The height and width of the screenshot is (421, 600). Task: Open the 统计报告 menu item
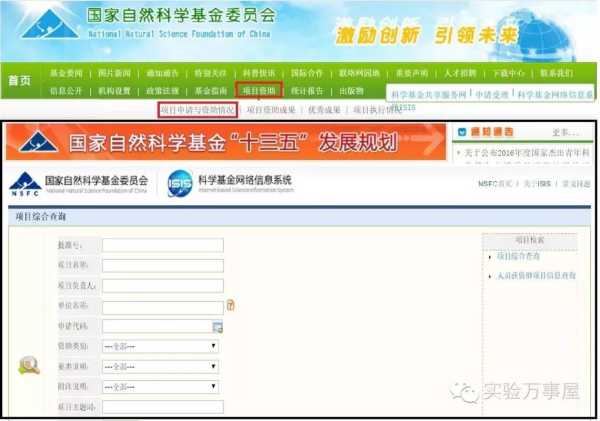coord(307,91)
